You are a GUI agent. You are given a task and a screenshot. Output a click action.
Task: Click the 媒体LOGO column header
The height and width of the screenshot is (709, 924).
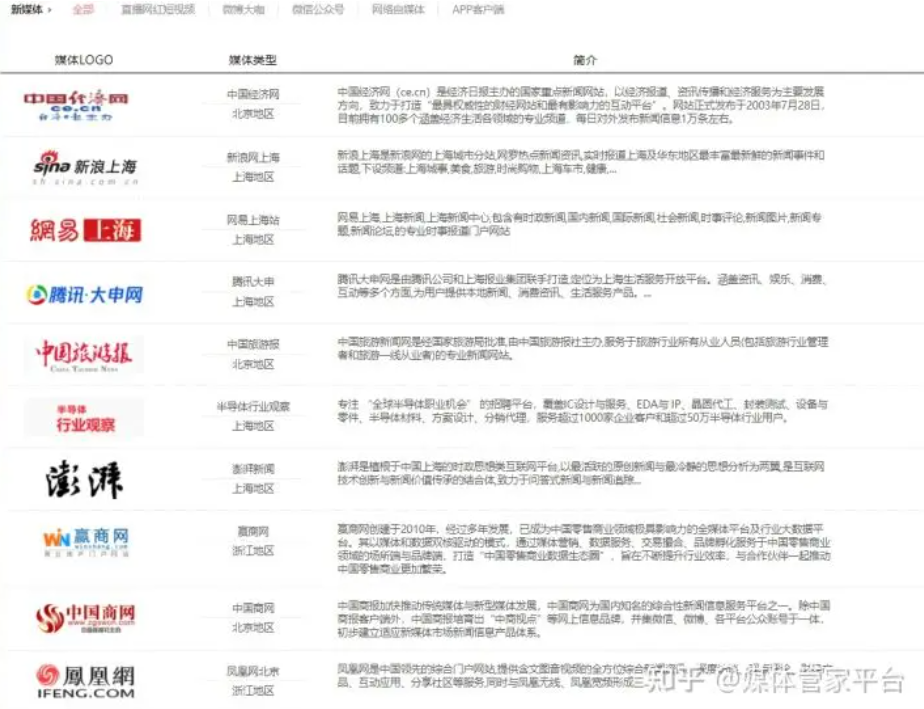click(84, 60)
